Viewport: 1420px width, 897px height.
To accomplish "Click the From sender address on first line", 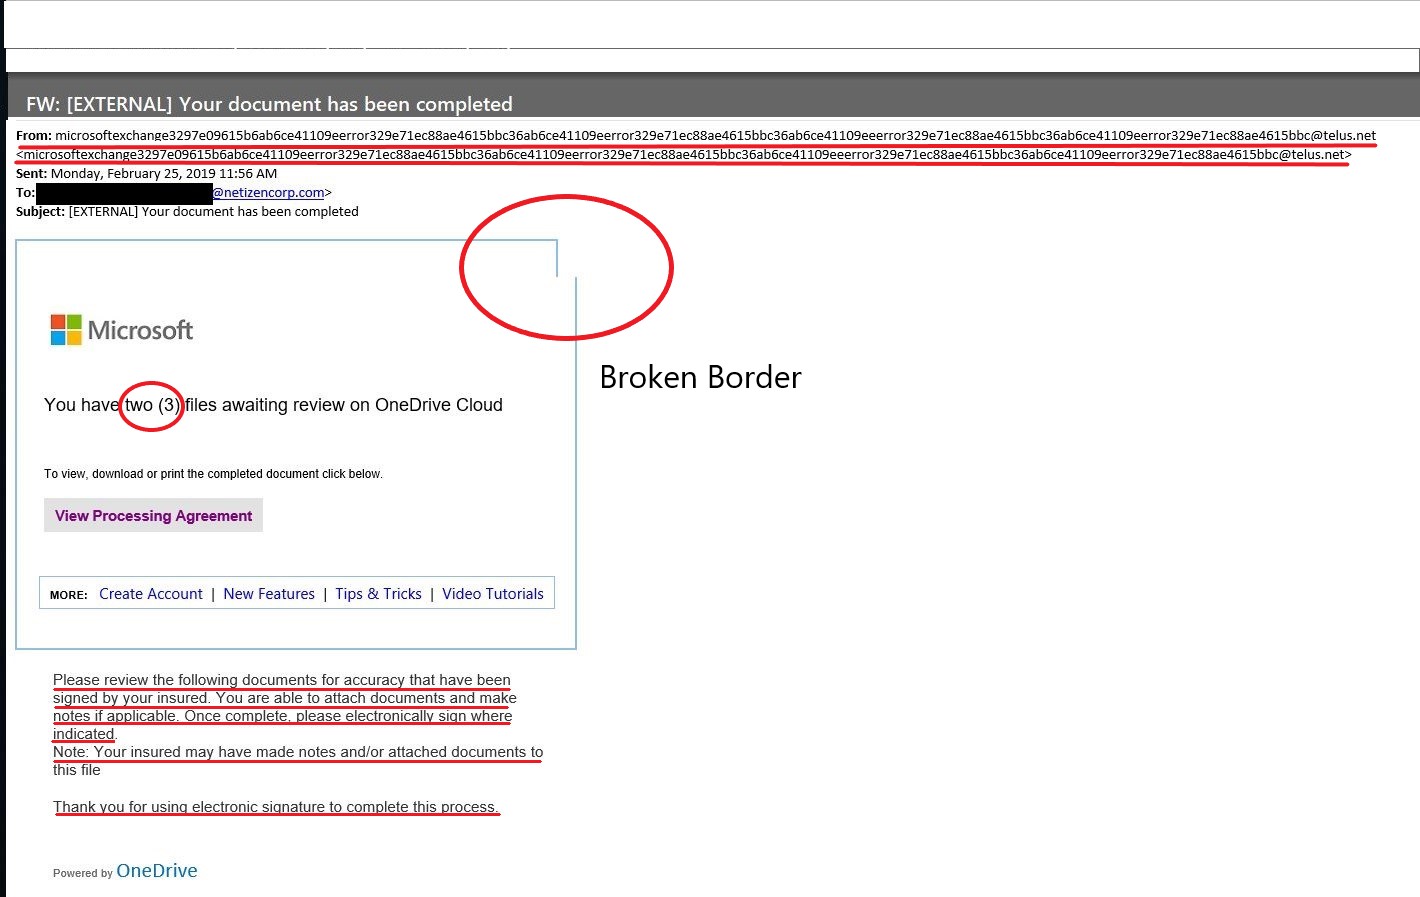I will click(x=715, y=135).
